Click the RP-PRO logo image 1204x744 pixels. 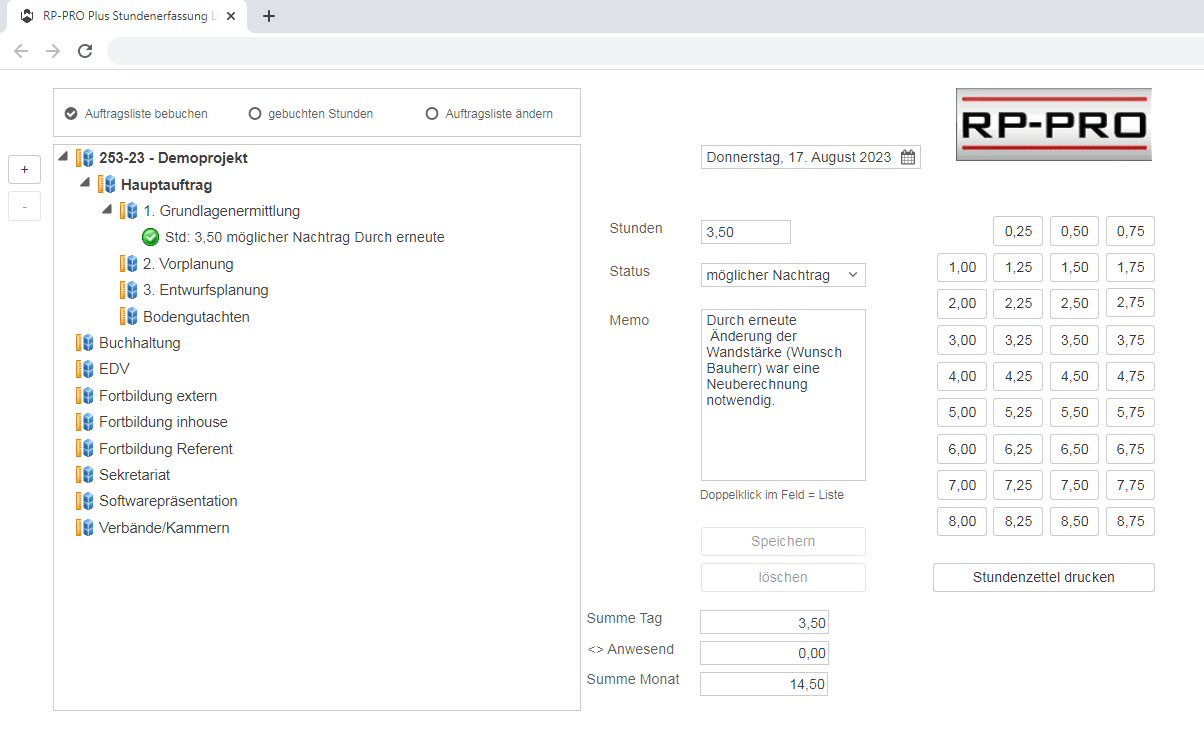tap(1053, 124)
